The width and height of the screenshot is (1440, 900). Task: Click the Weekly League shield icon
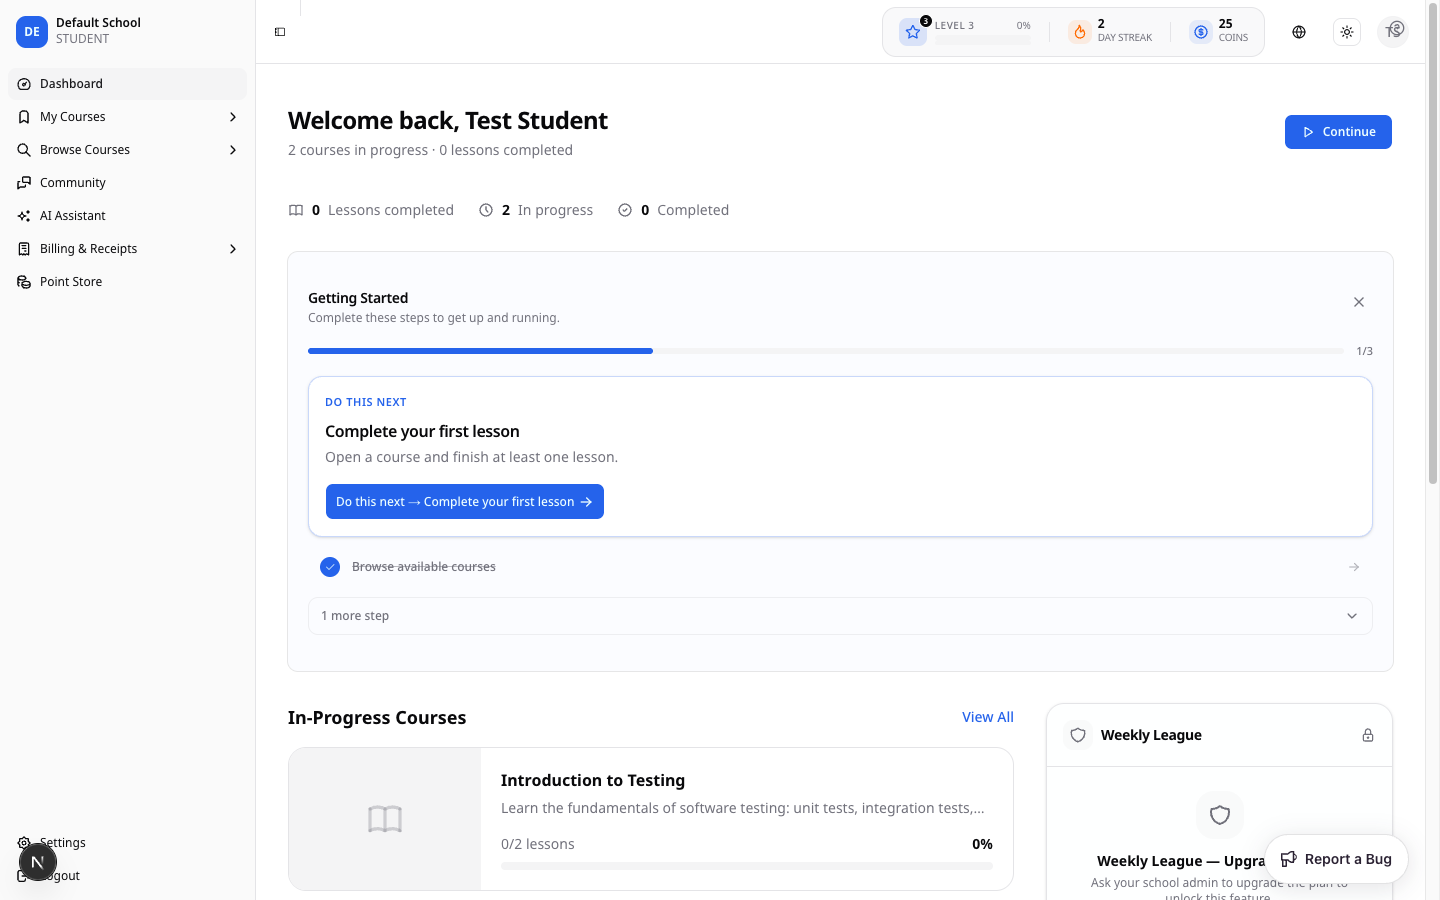1078,735
